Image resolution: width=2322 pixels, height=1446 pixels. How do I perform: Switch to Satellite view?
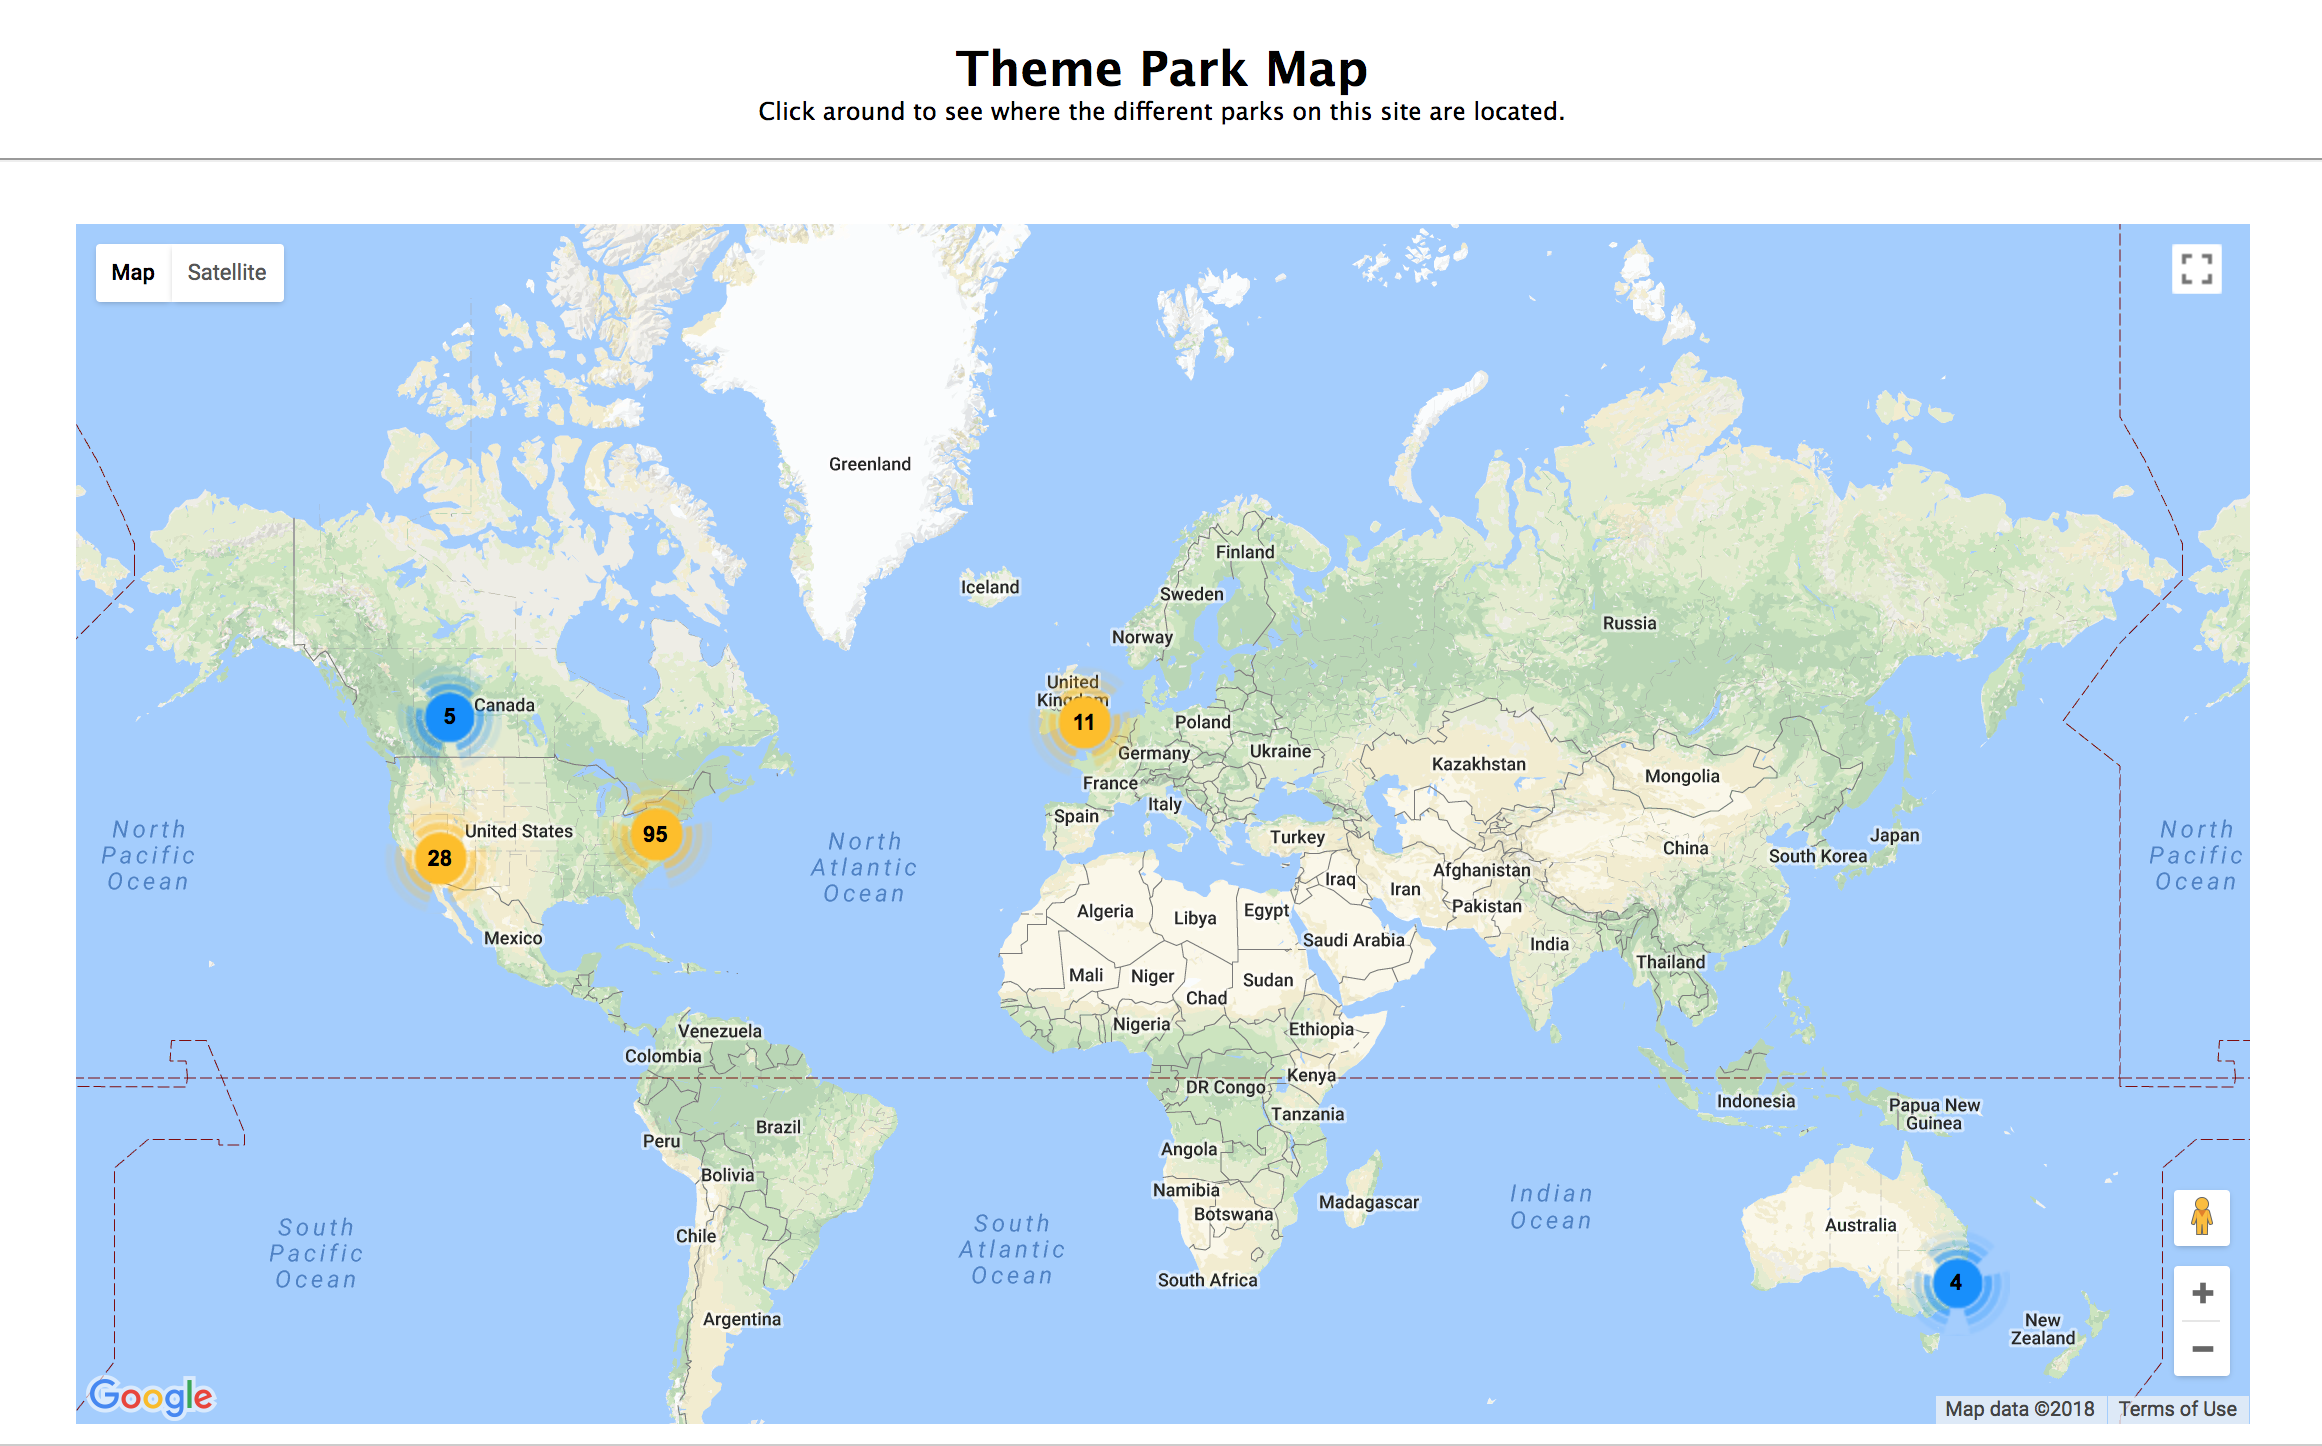click(x=227, y=272)
